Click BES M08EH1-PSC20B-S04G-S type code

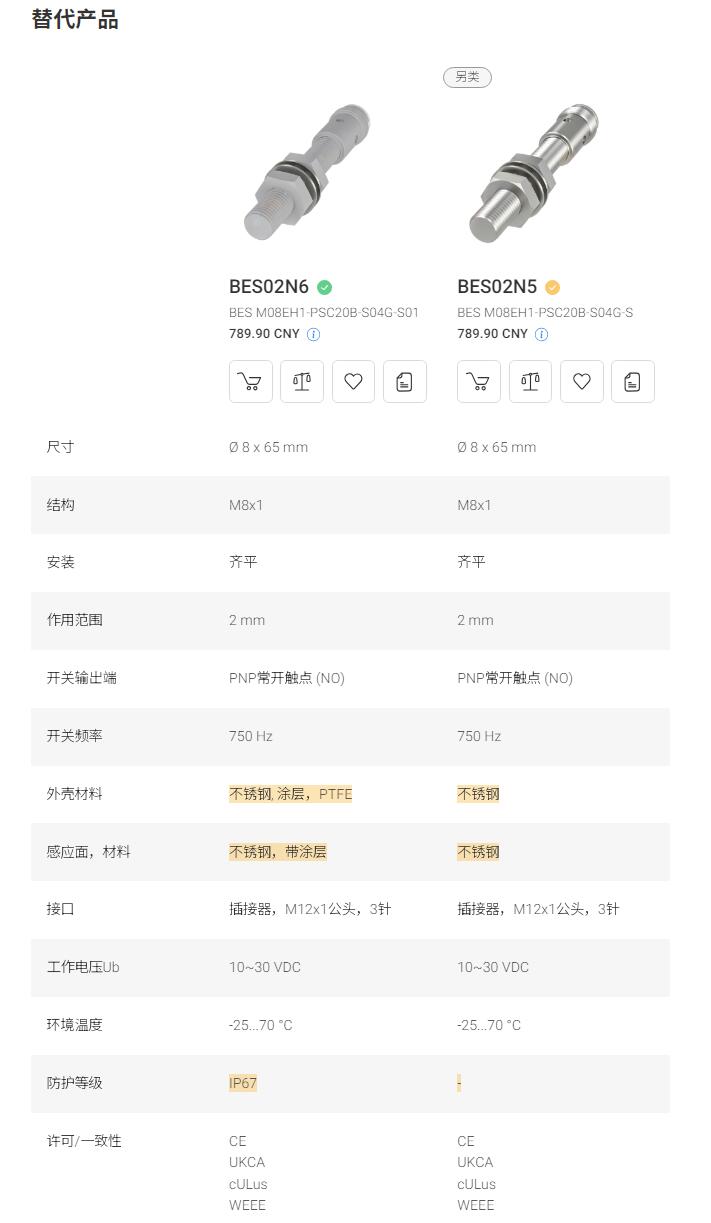545,313
